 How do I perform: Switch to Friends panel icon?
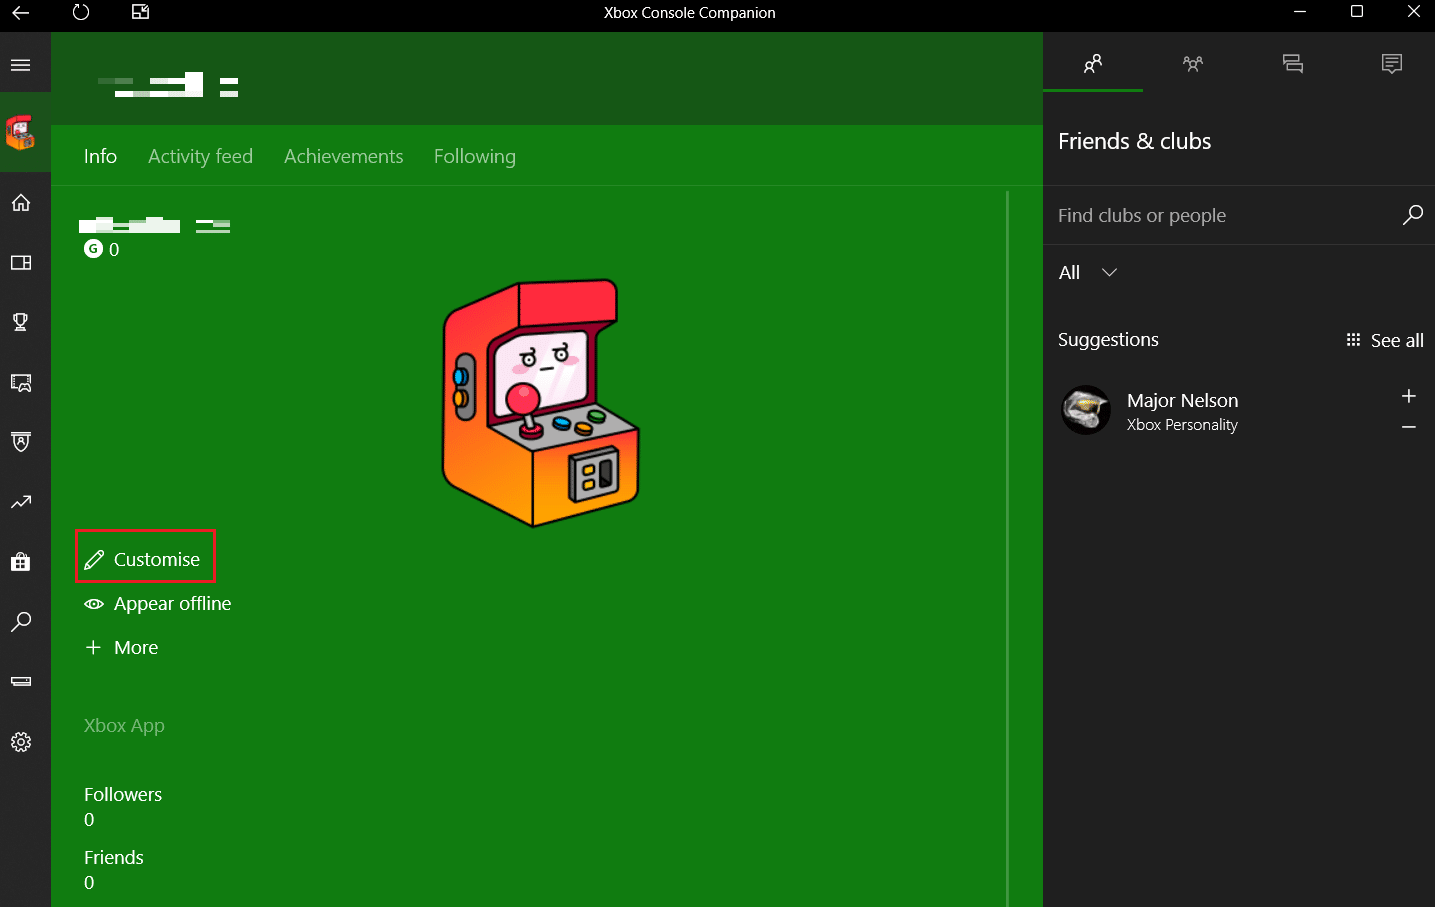[1093, 64]
